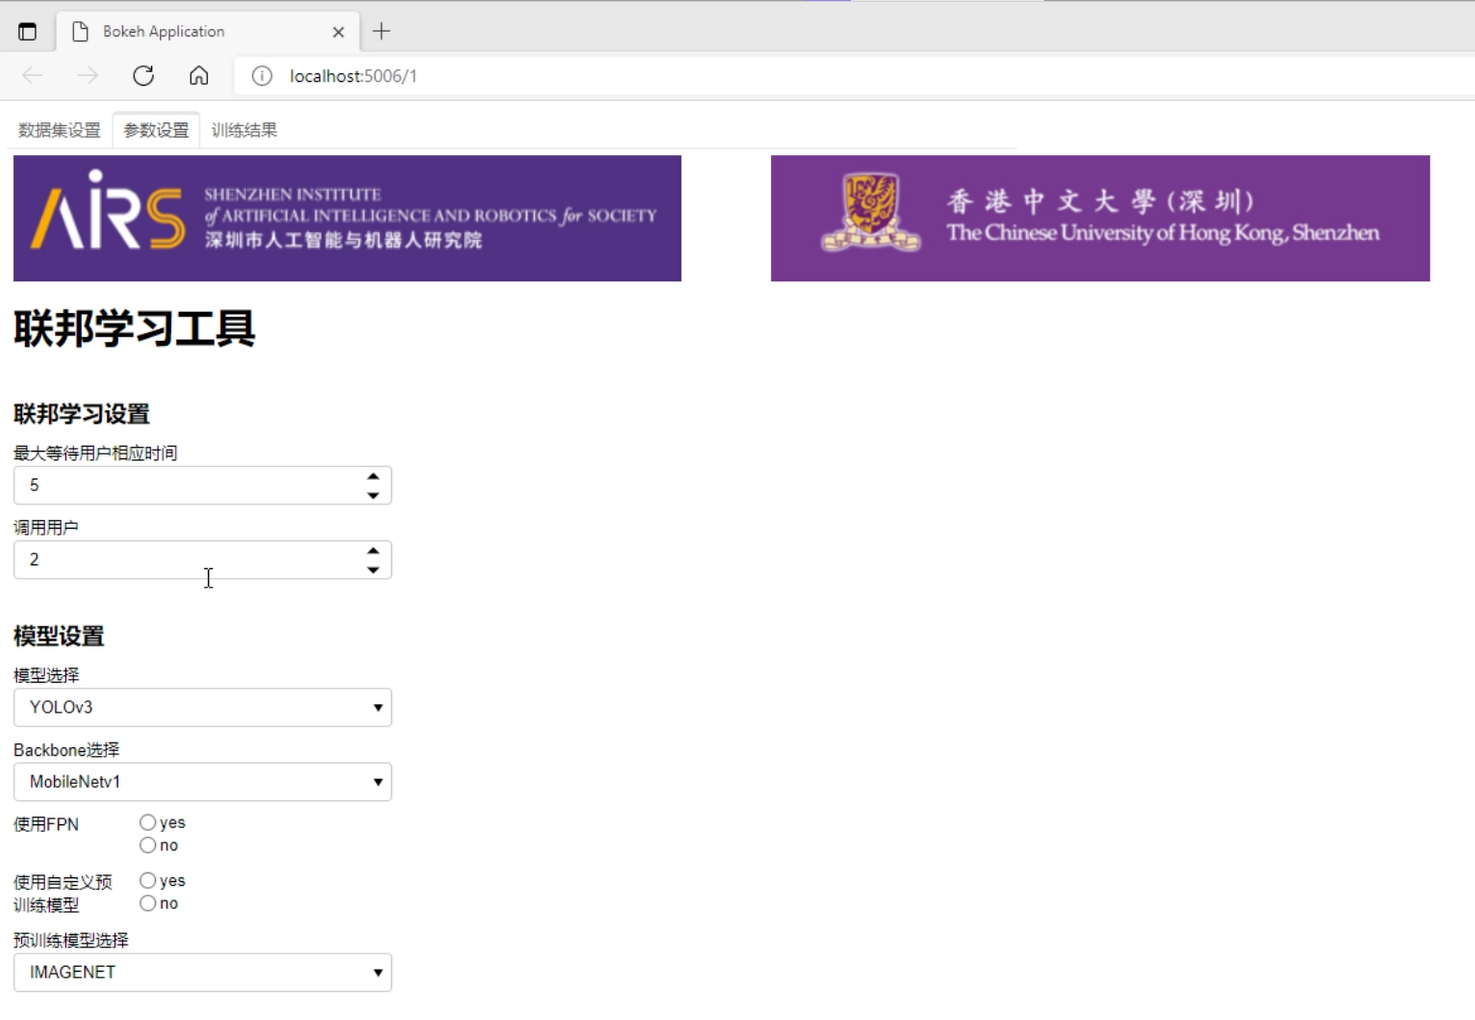Select no for 使用FPN
Viewport: 1475px width, 1020px height.
coord(148,845)
